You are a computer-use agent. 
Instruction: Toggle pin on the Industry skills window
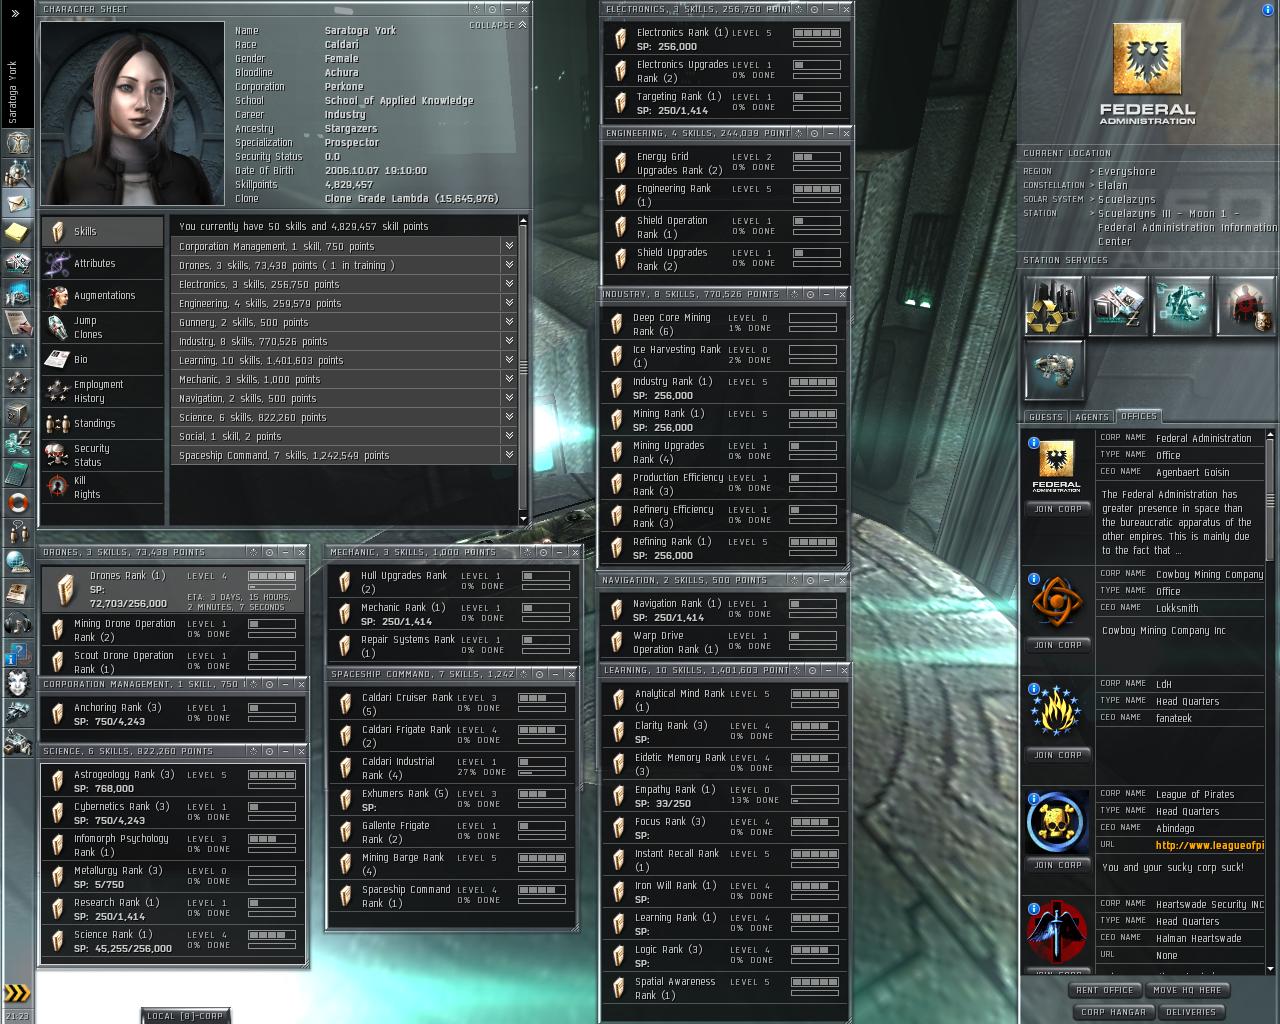[x=809, y=294]
